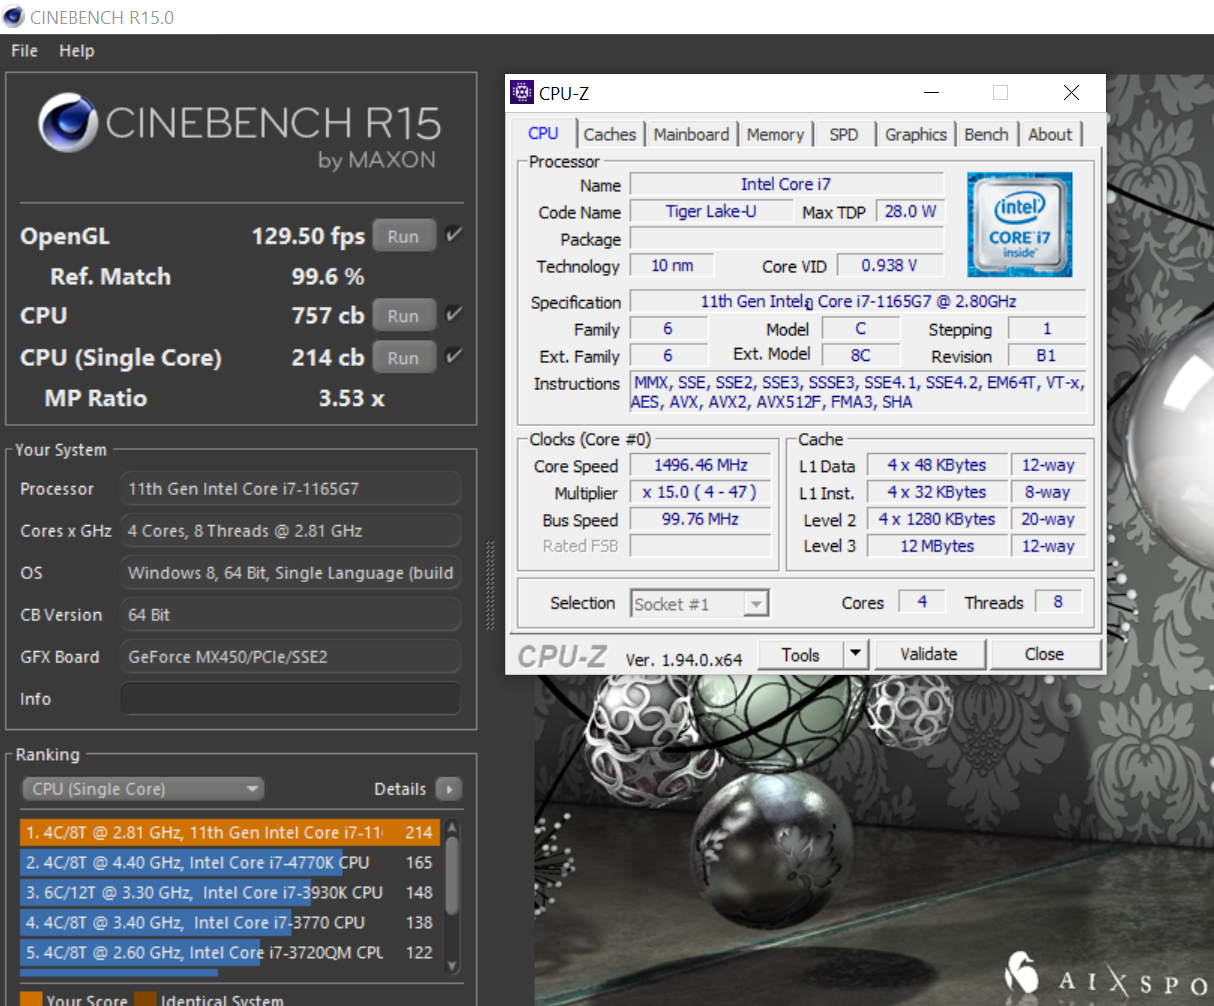
Task: Click the Multiplier value x 15.0
Action: point(701,492)
